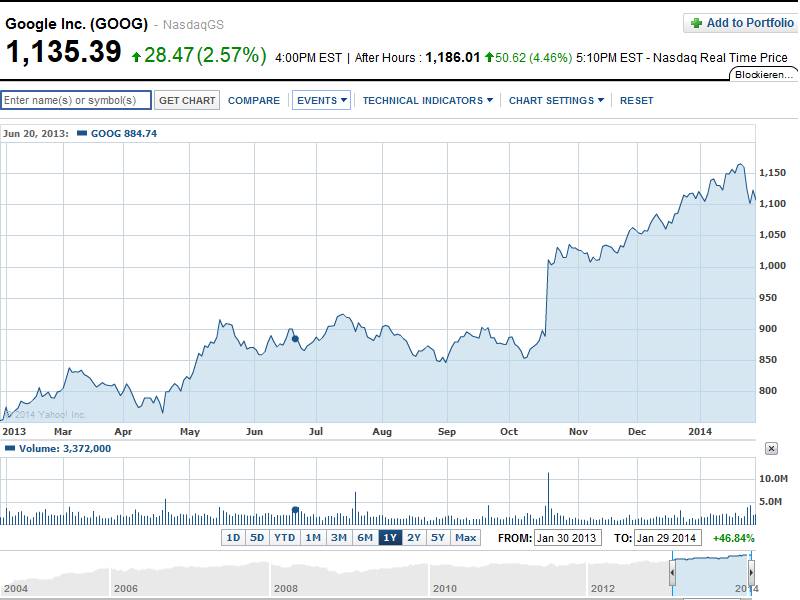The image size is (800, 600).
Task: Click the Blockieren tab button
Action: pos(763,74)
